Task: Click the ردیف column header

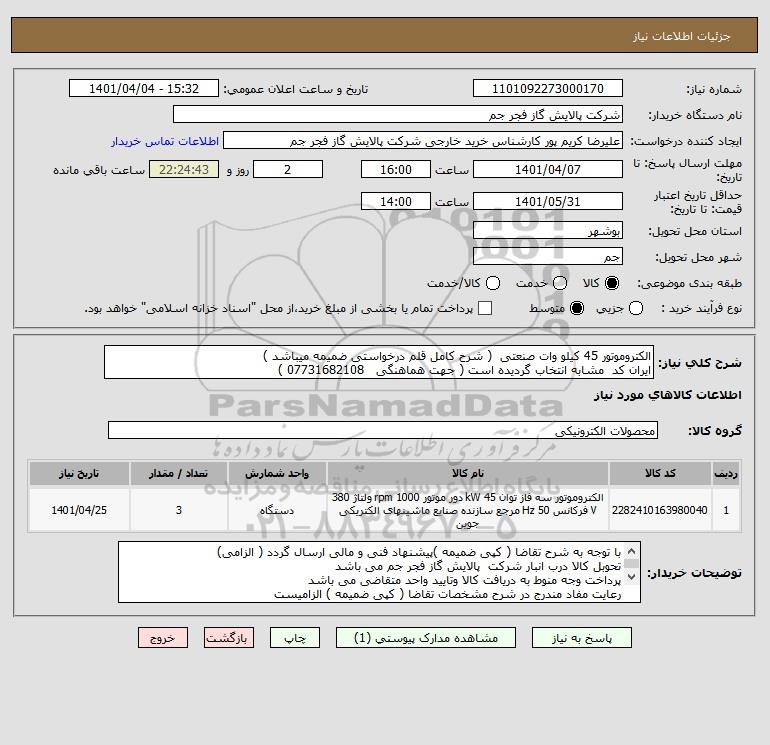Action: [726, 473]
